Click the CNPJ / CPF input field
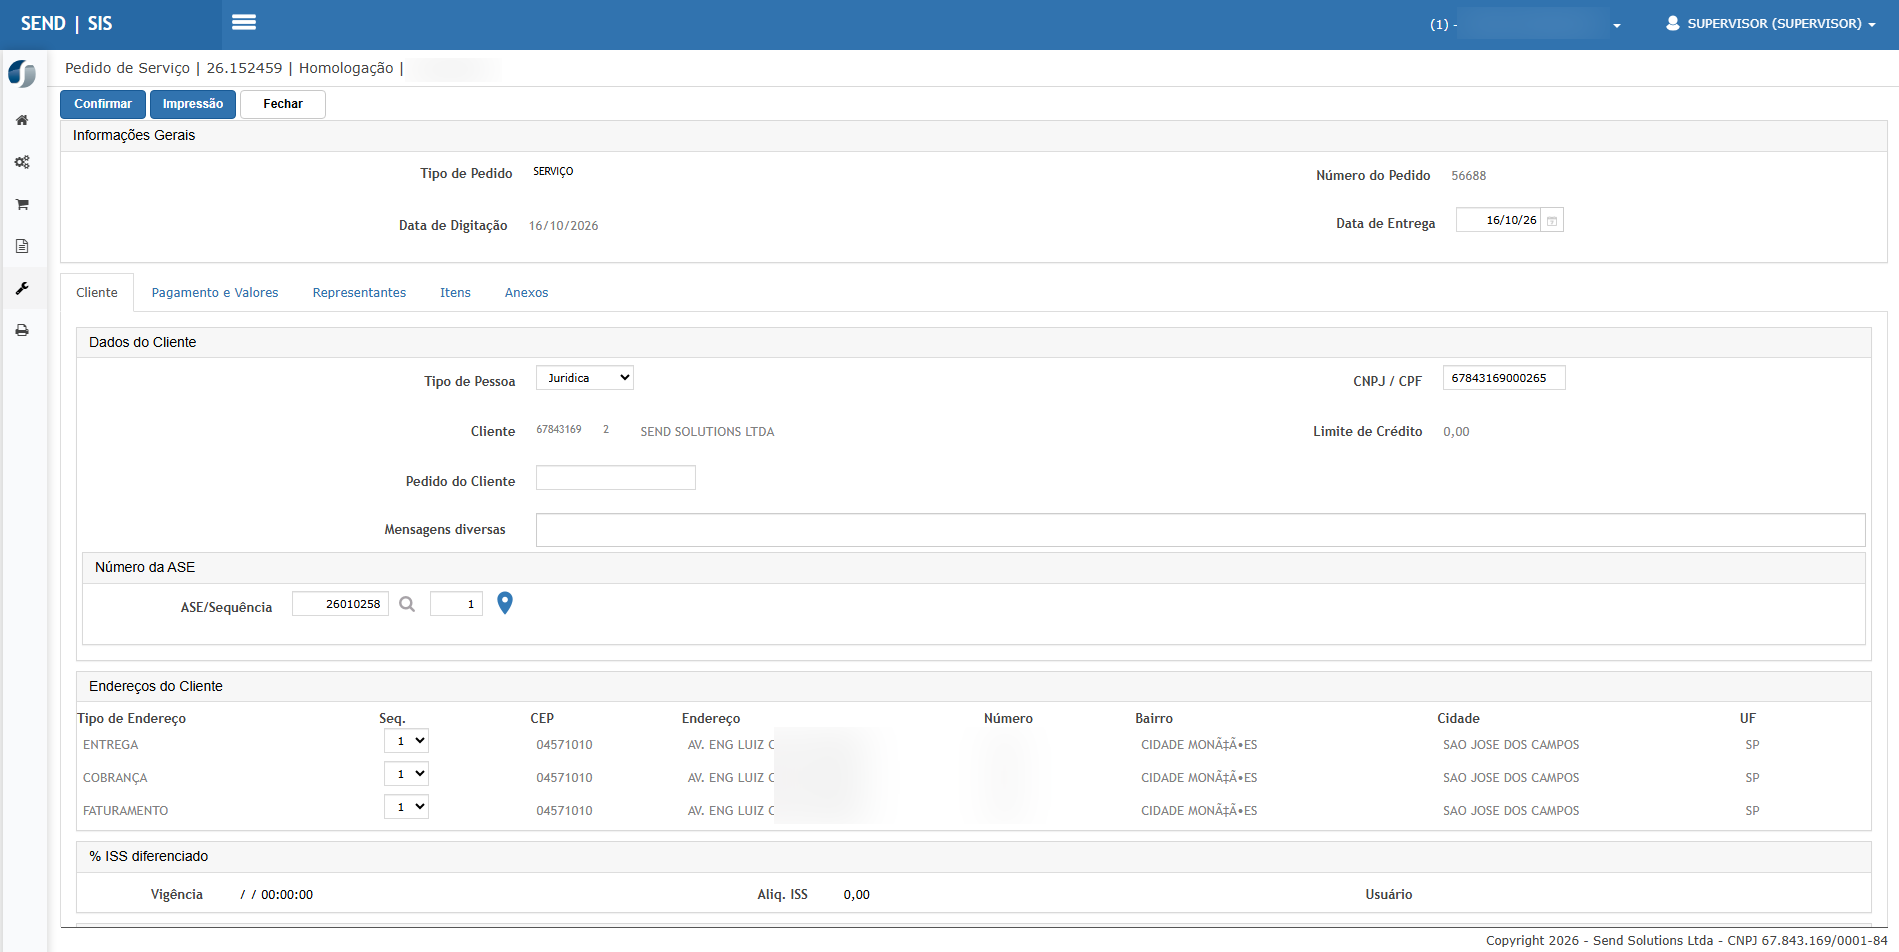The image size is (1899, 952). coord(1504,378)
